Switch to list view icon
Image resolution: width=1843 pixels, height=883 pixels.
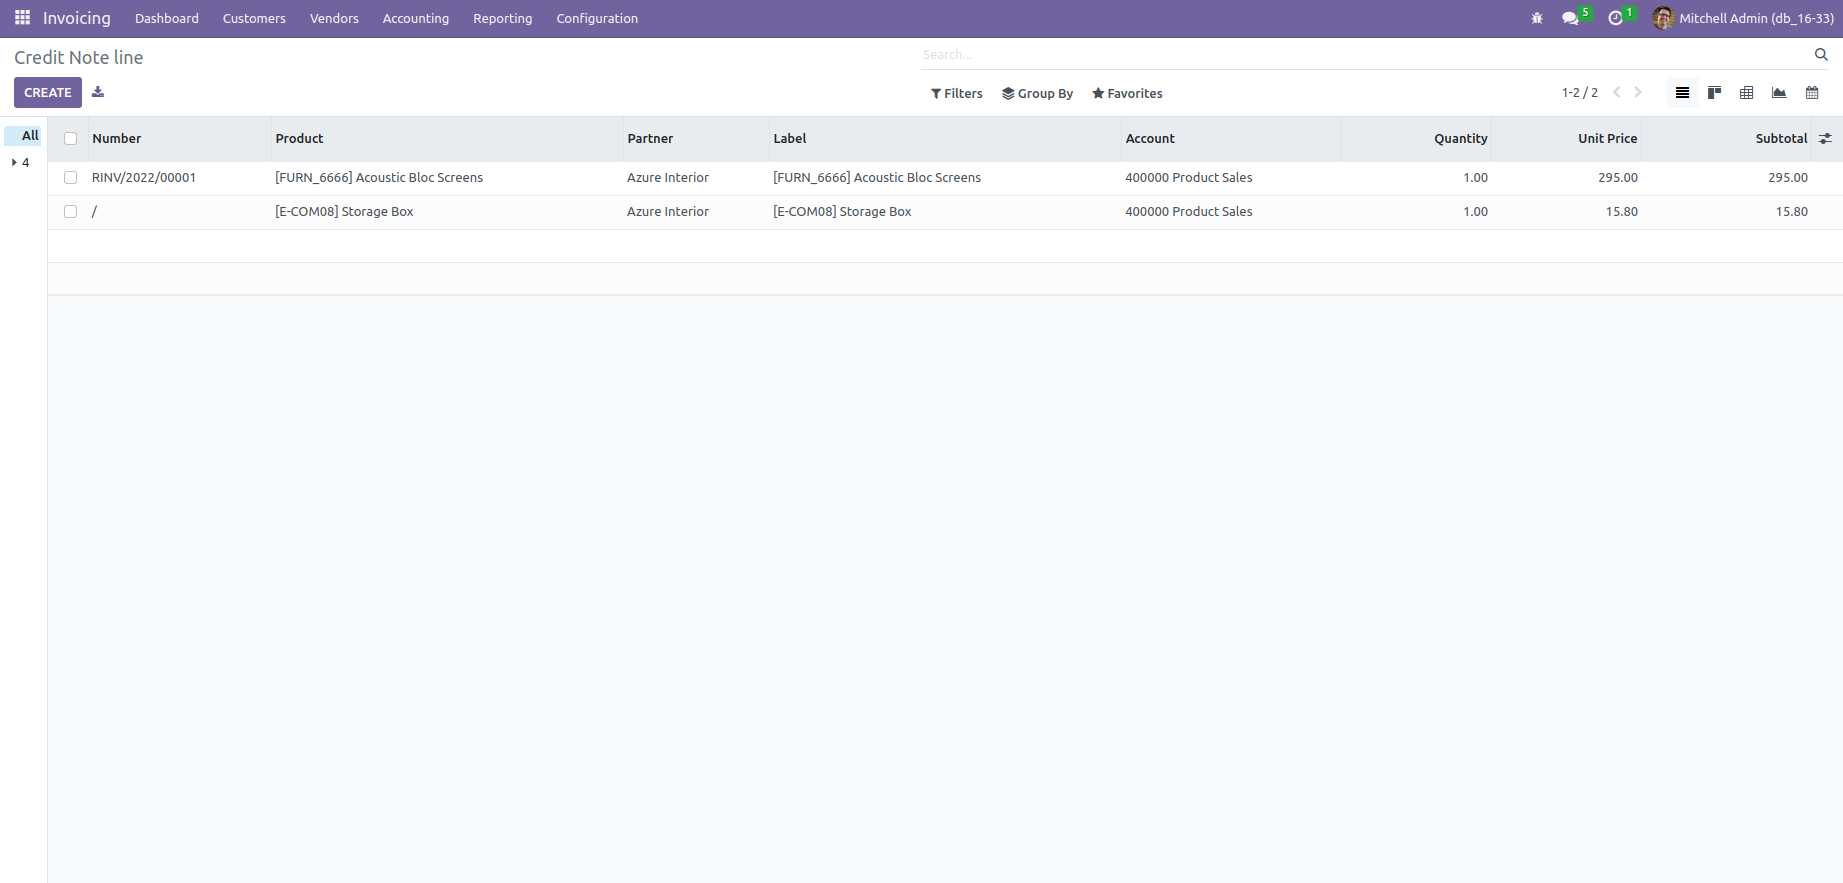click(1682, 93)
